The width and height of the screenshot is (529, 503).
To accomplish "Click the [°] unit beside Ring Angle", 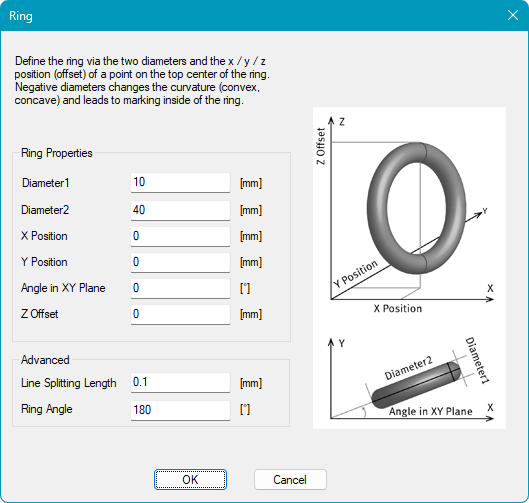I will tap(245, 410).
